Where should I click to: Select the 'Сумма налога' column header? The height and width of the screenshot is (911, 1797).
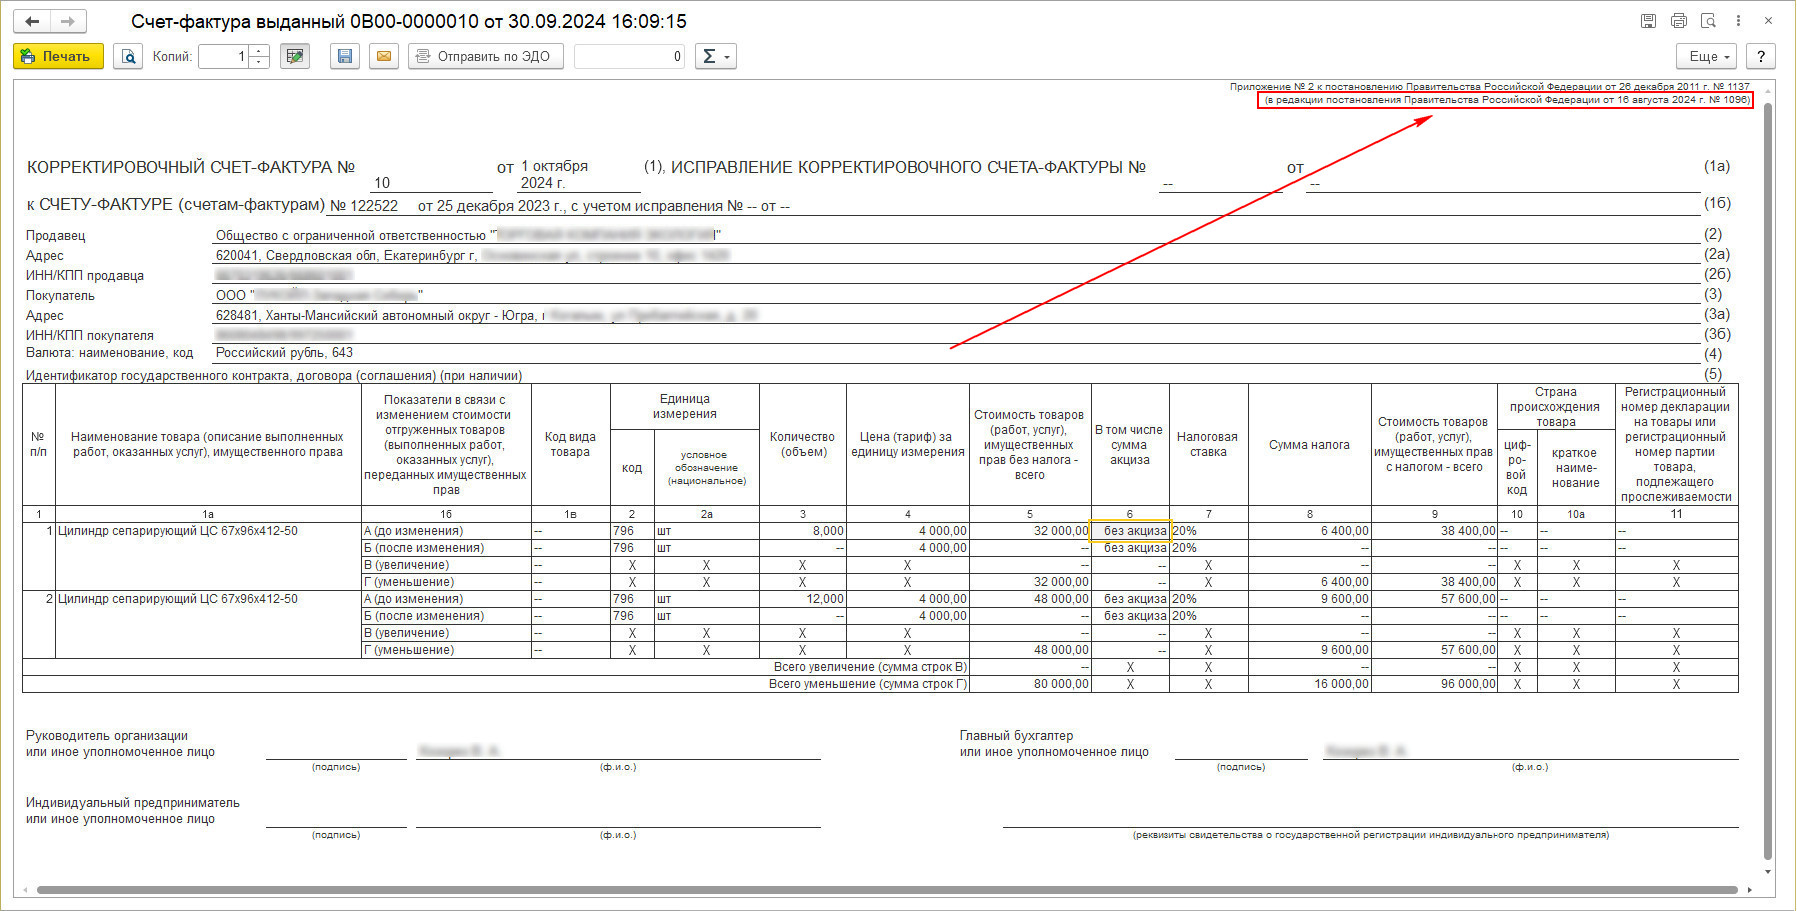pyautogui.click(x=1310, y=444)
